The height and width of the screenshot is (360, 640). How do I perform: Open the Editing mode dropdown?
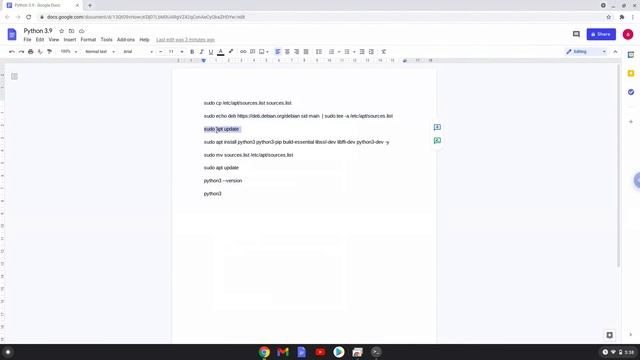(586, 52)
